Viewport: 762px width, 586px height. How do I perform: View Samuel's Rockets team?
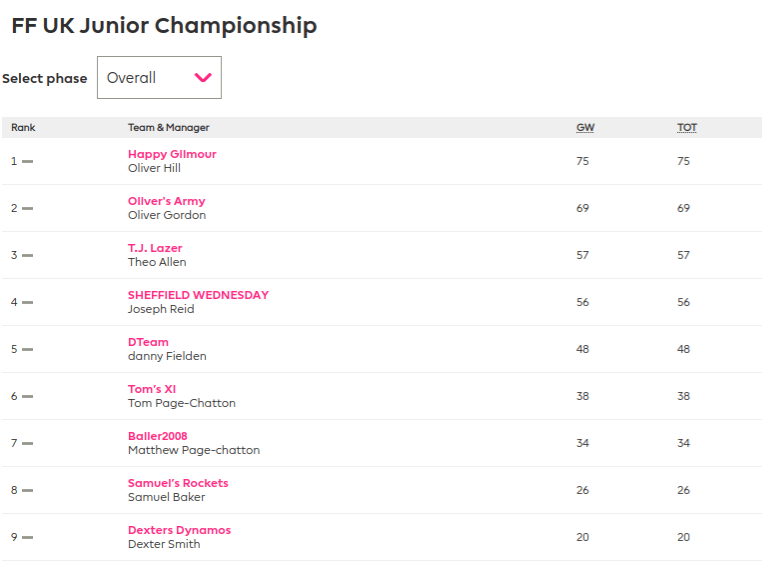(x=178, y=483)
